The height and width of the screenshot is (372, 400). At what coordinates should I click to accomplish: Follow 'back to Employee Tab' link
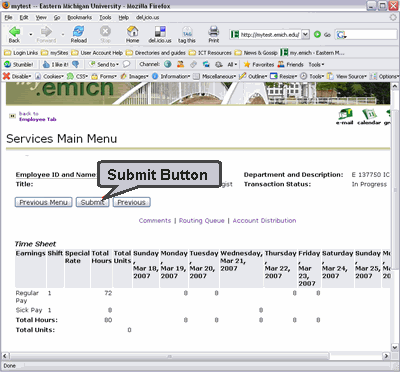(x=37, y=116)
